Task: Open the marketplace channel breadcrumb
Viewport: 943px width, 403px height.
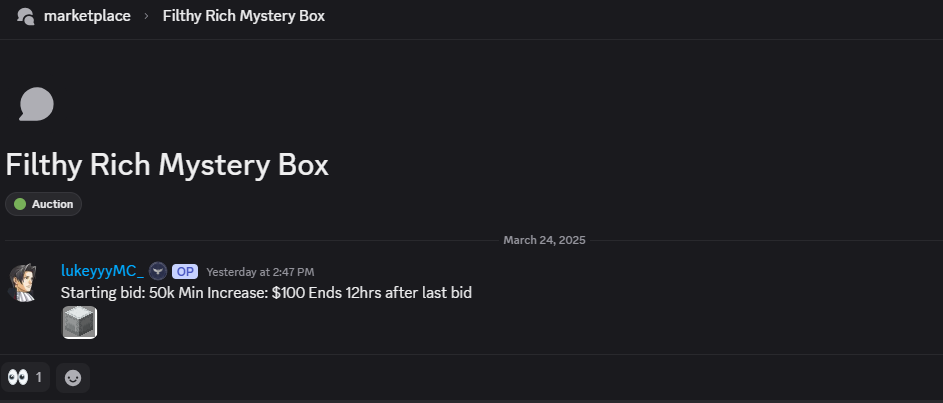Action: tap(87, 16)
